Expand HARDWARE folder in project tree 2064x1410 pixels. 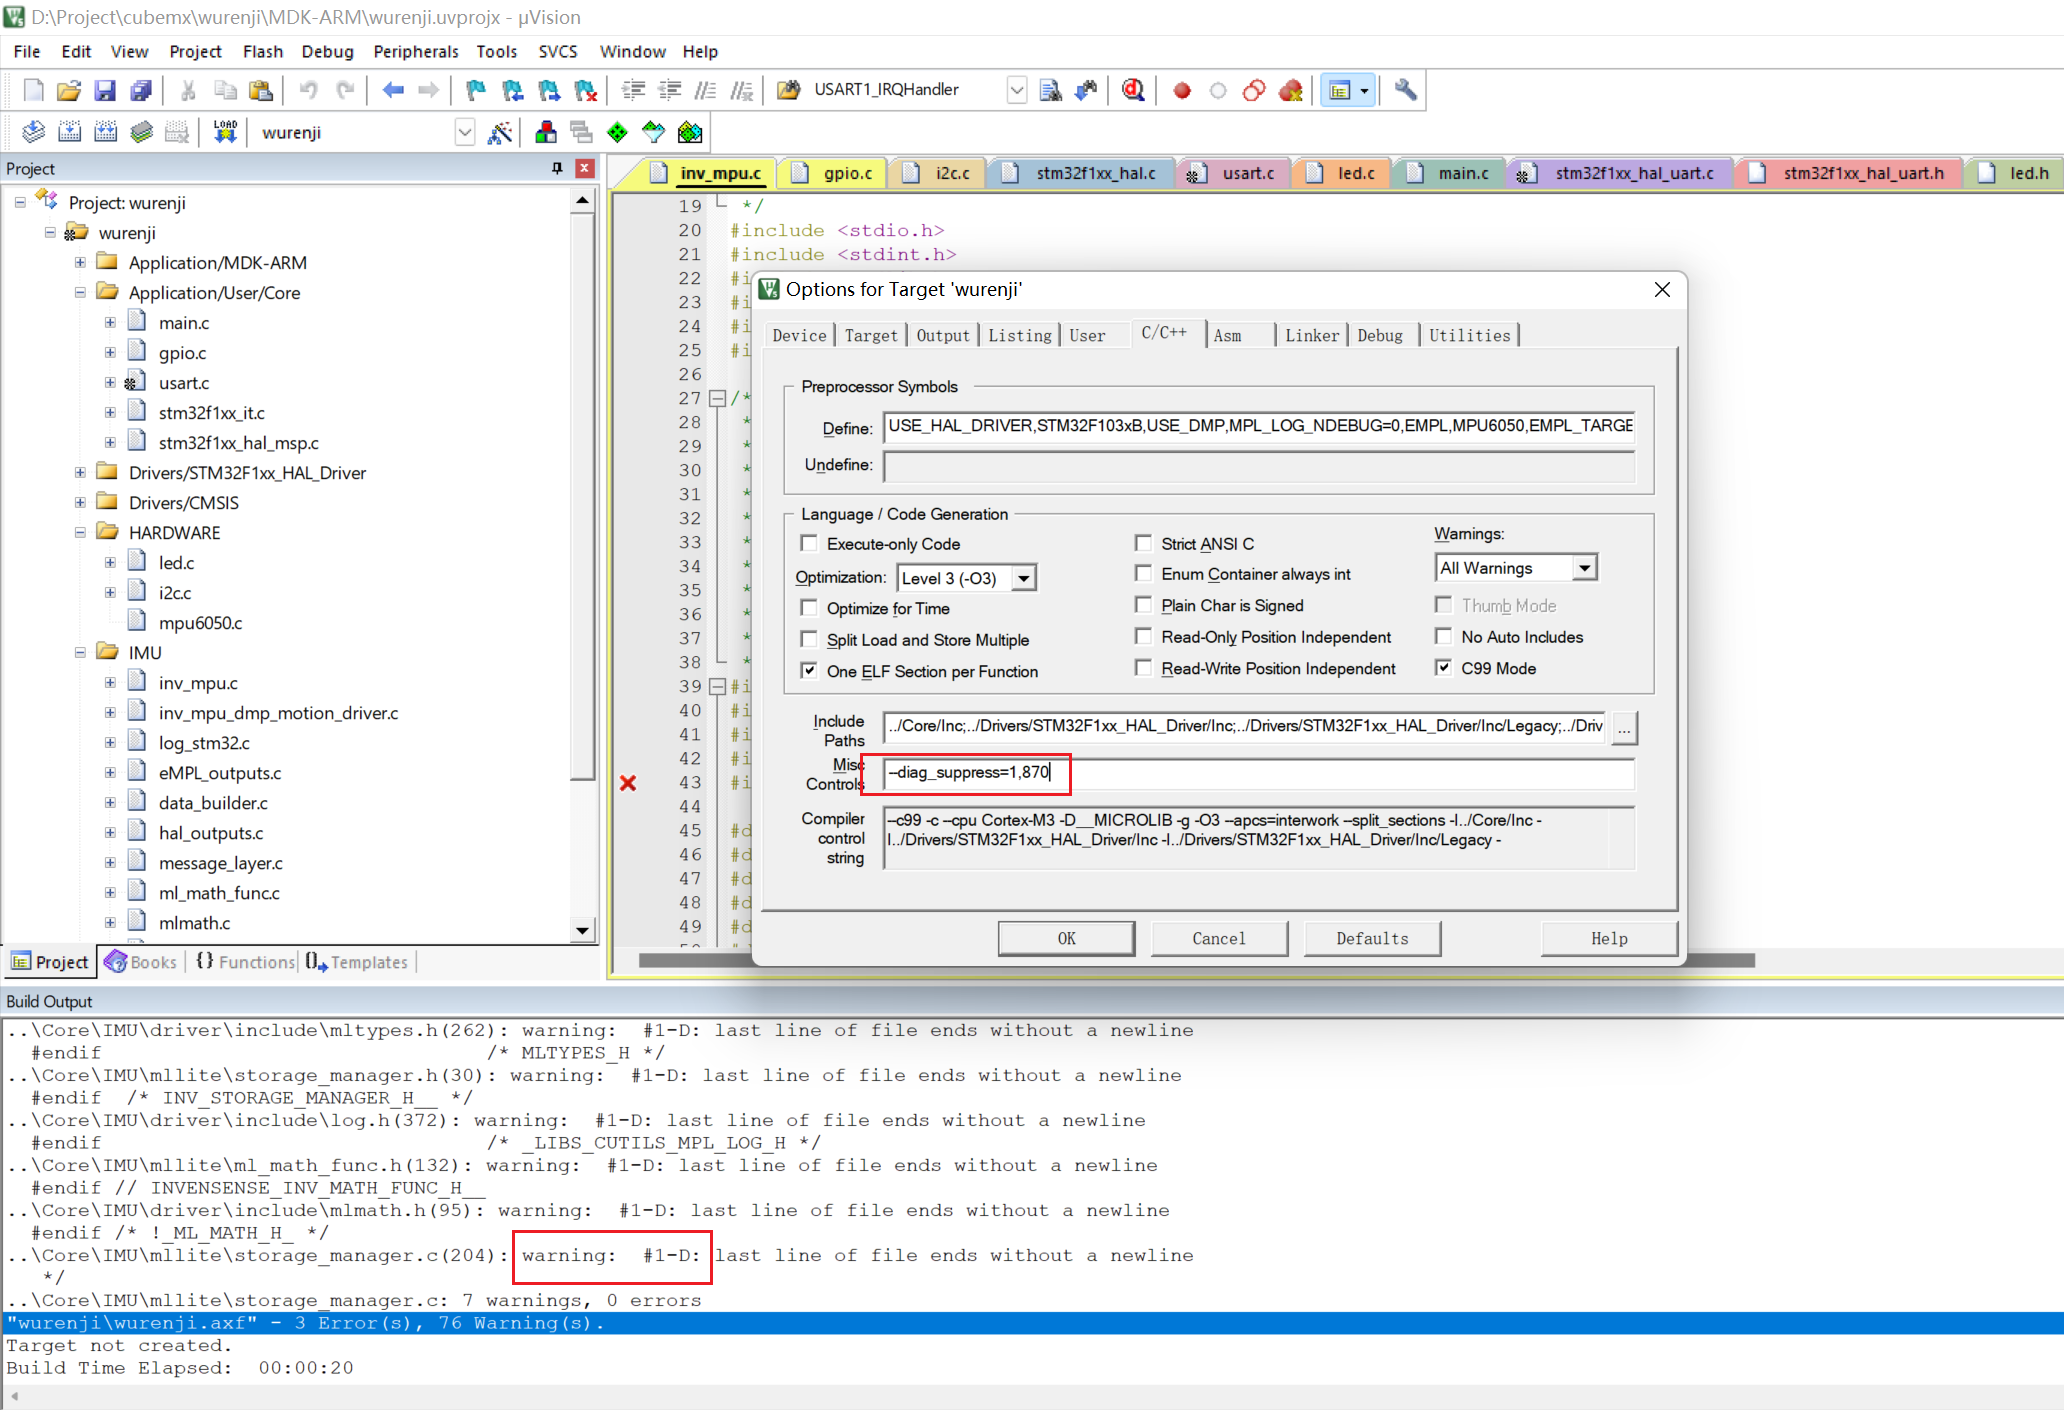click(x=83, y=532)
